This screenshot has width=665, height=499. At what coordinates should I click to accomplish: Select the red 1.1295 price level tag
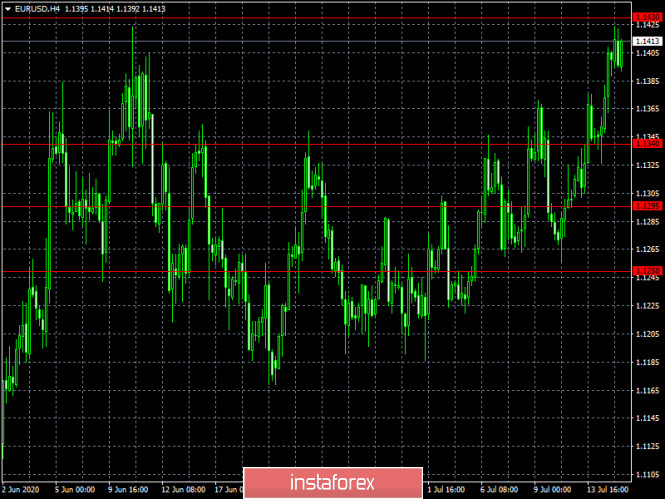[647, 206]
